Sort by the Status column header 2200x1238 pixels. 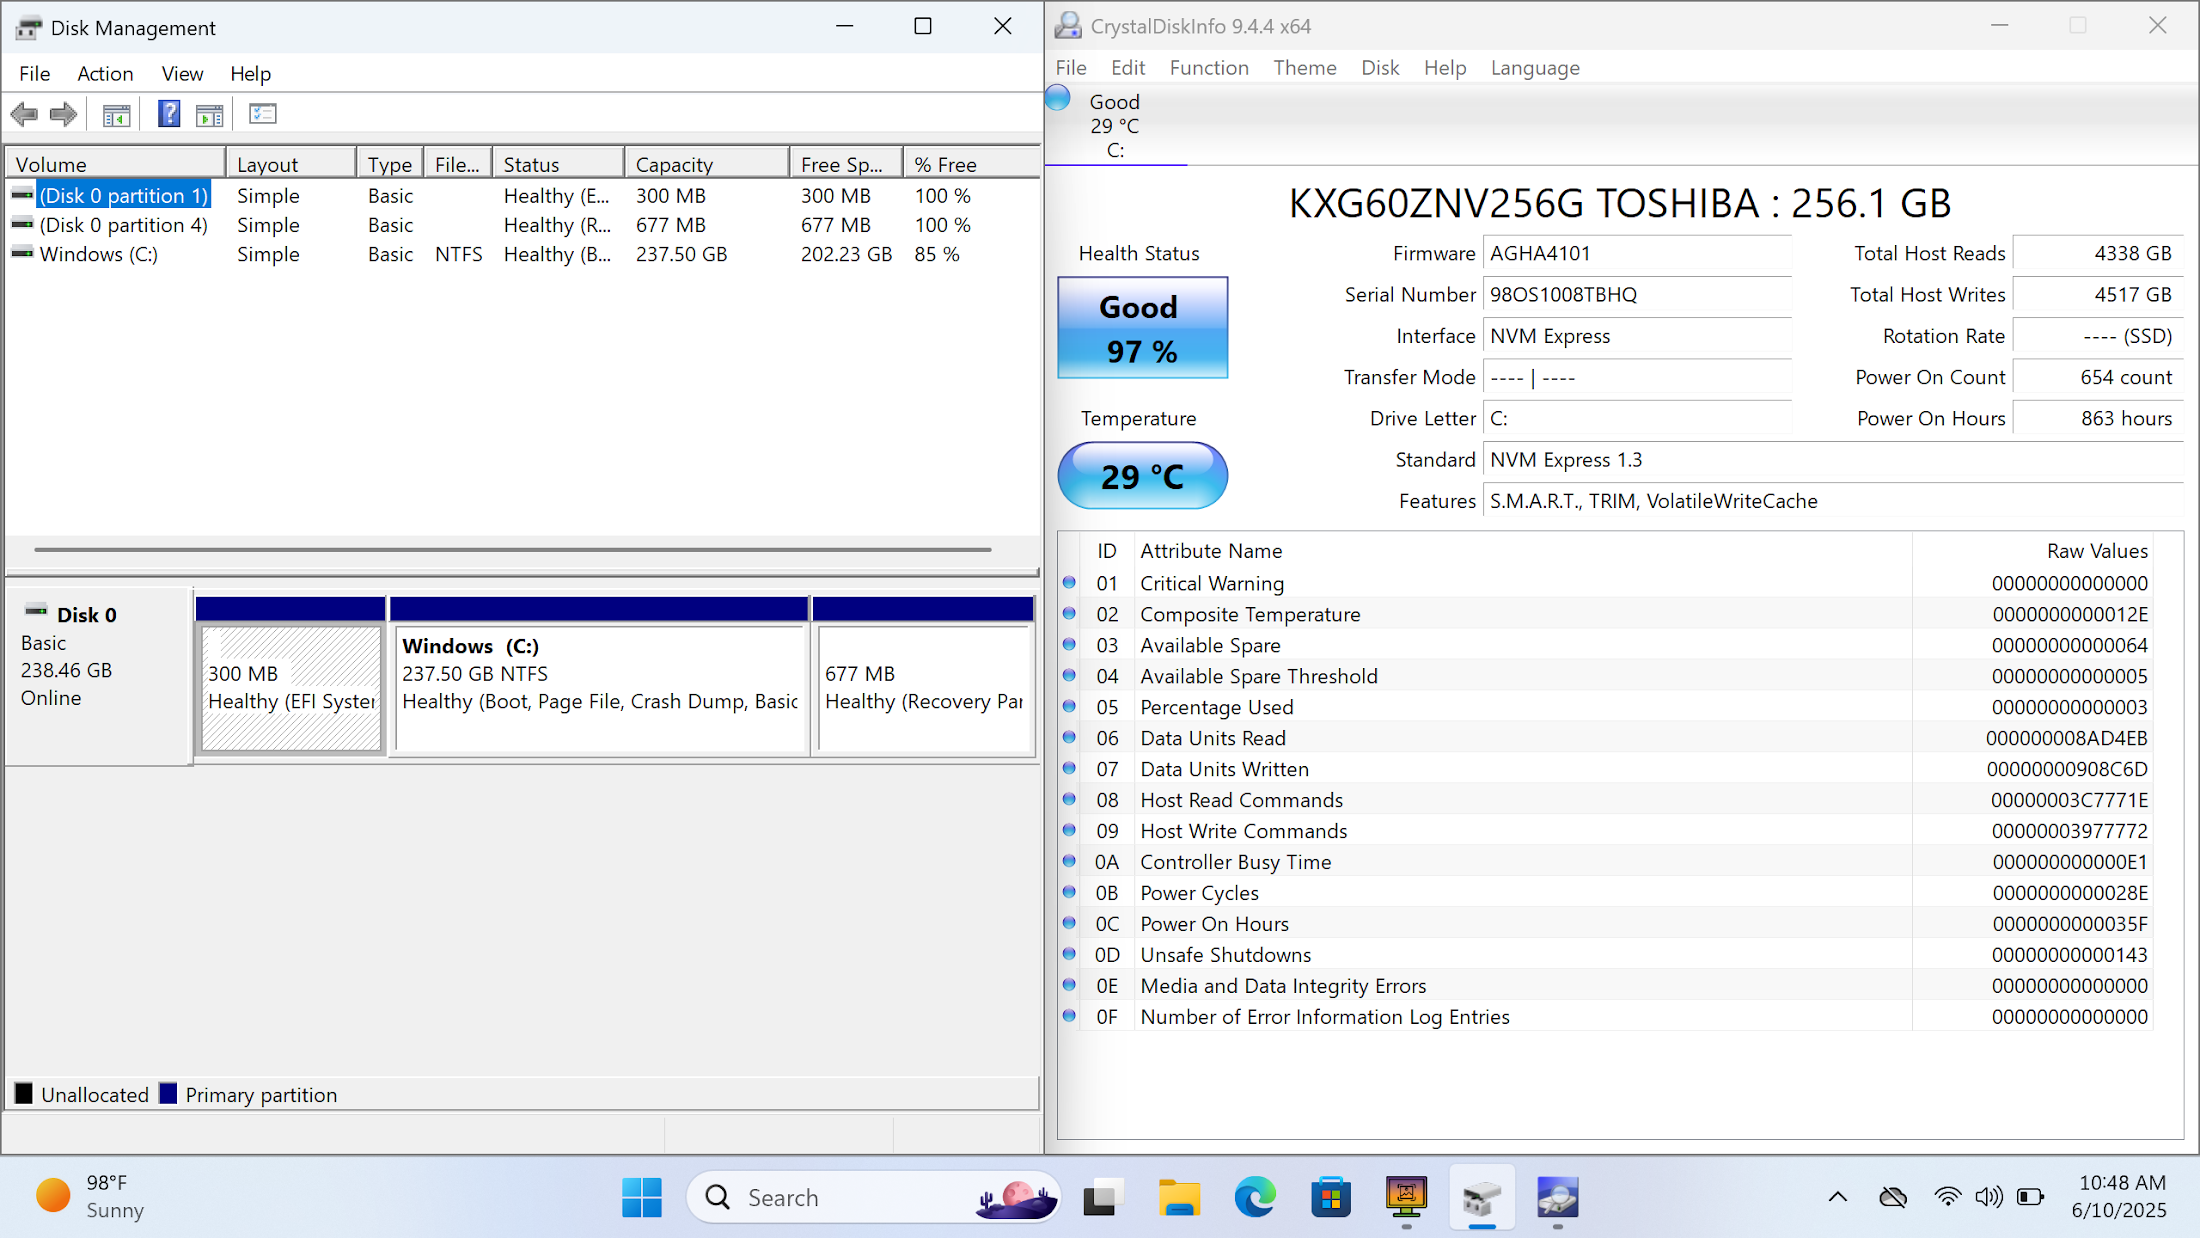click(558, 163)
